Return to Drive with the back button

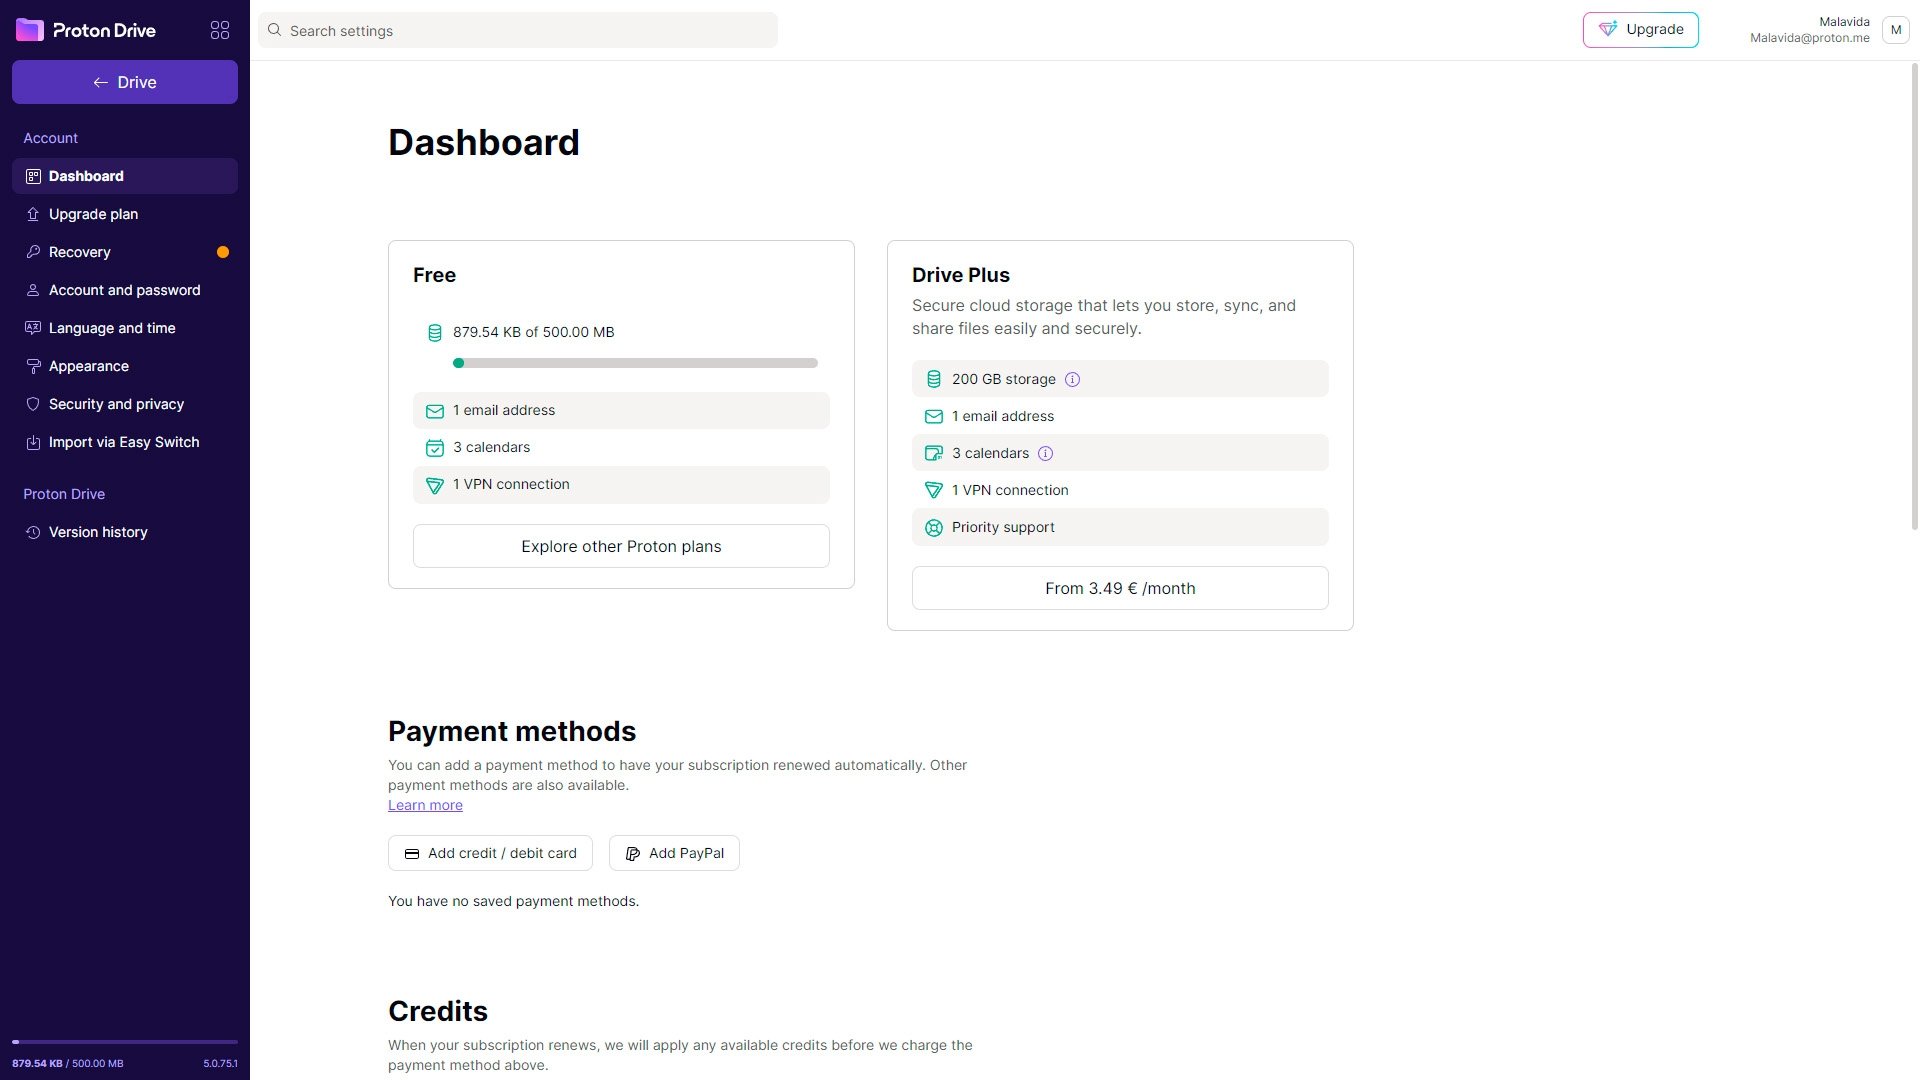coord(125,82)
